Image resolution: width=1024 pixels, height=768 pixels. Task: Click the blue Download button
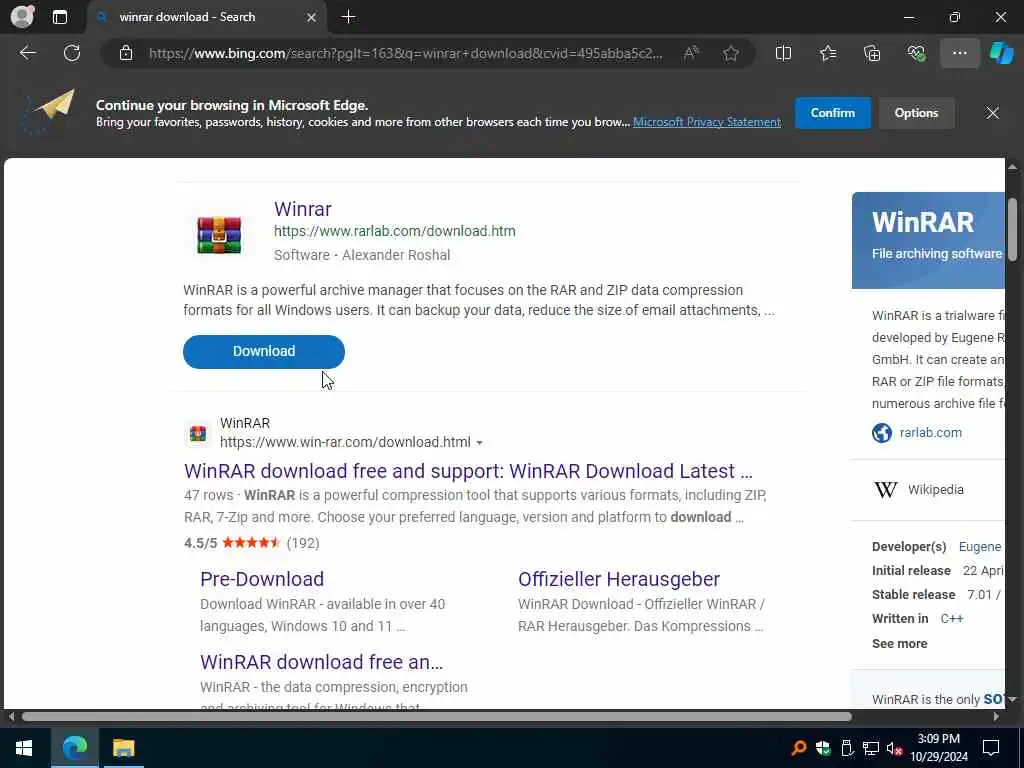click(264, 351)
